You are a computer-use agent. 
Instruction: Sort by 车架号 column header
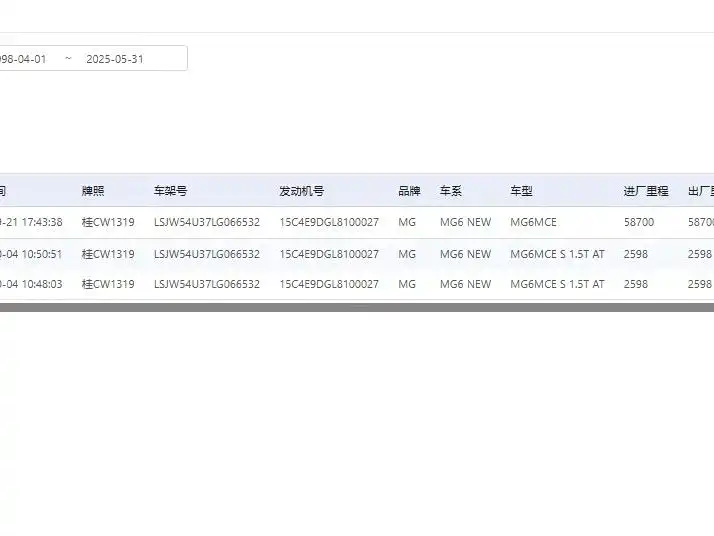pos(170,191)
